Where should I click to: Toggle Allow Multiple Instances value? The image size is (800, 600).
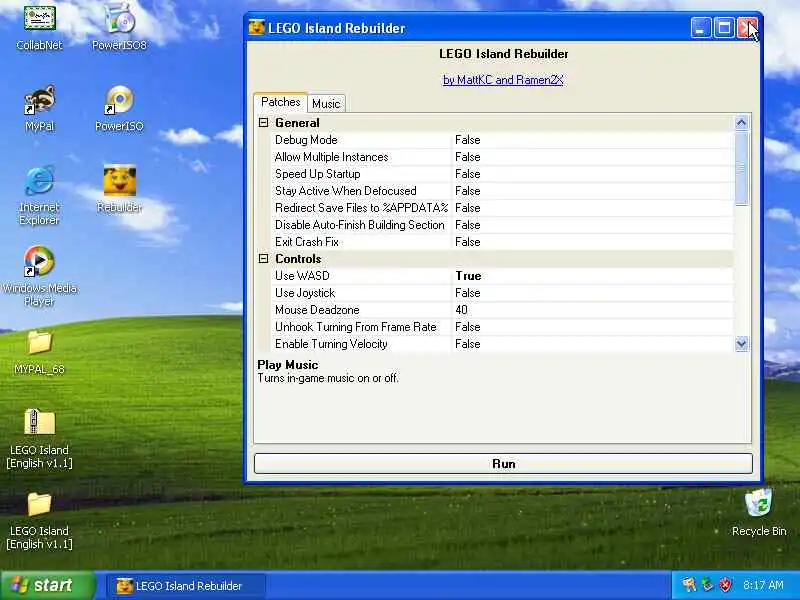[593, 157]
